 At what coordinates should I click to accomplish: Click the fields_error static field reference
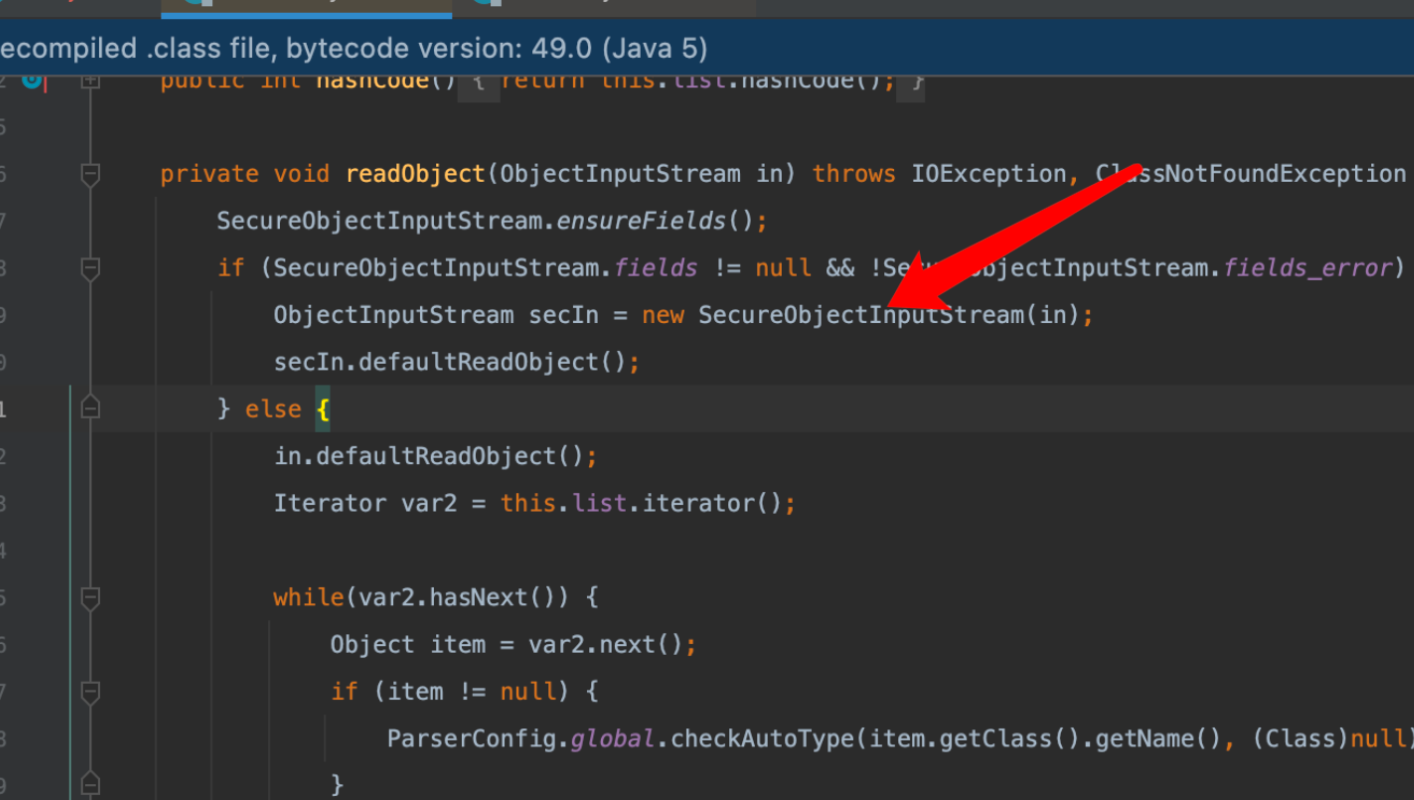click(x=1307, y=268)
